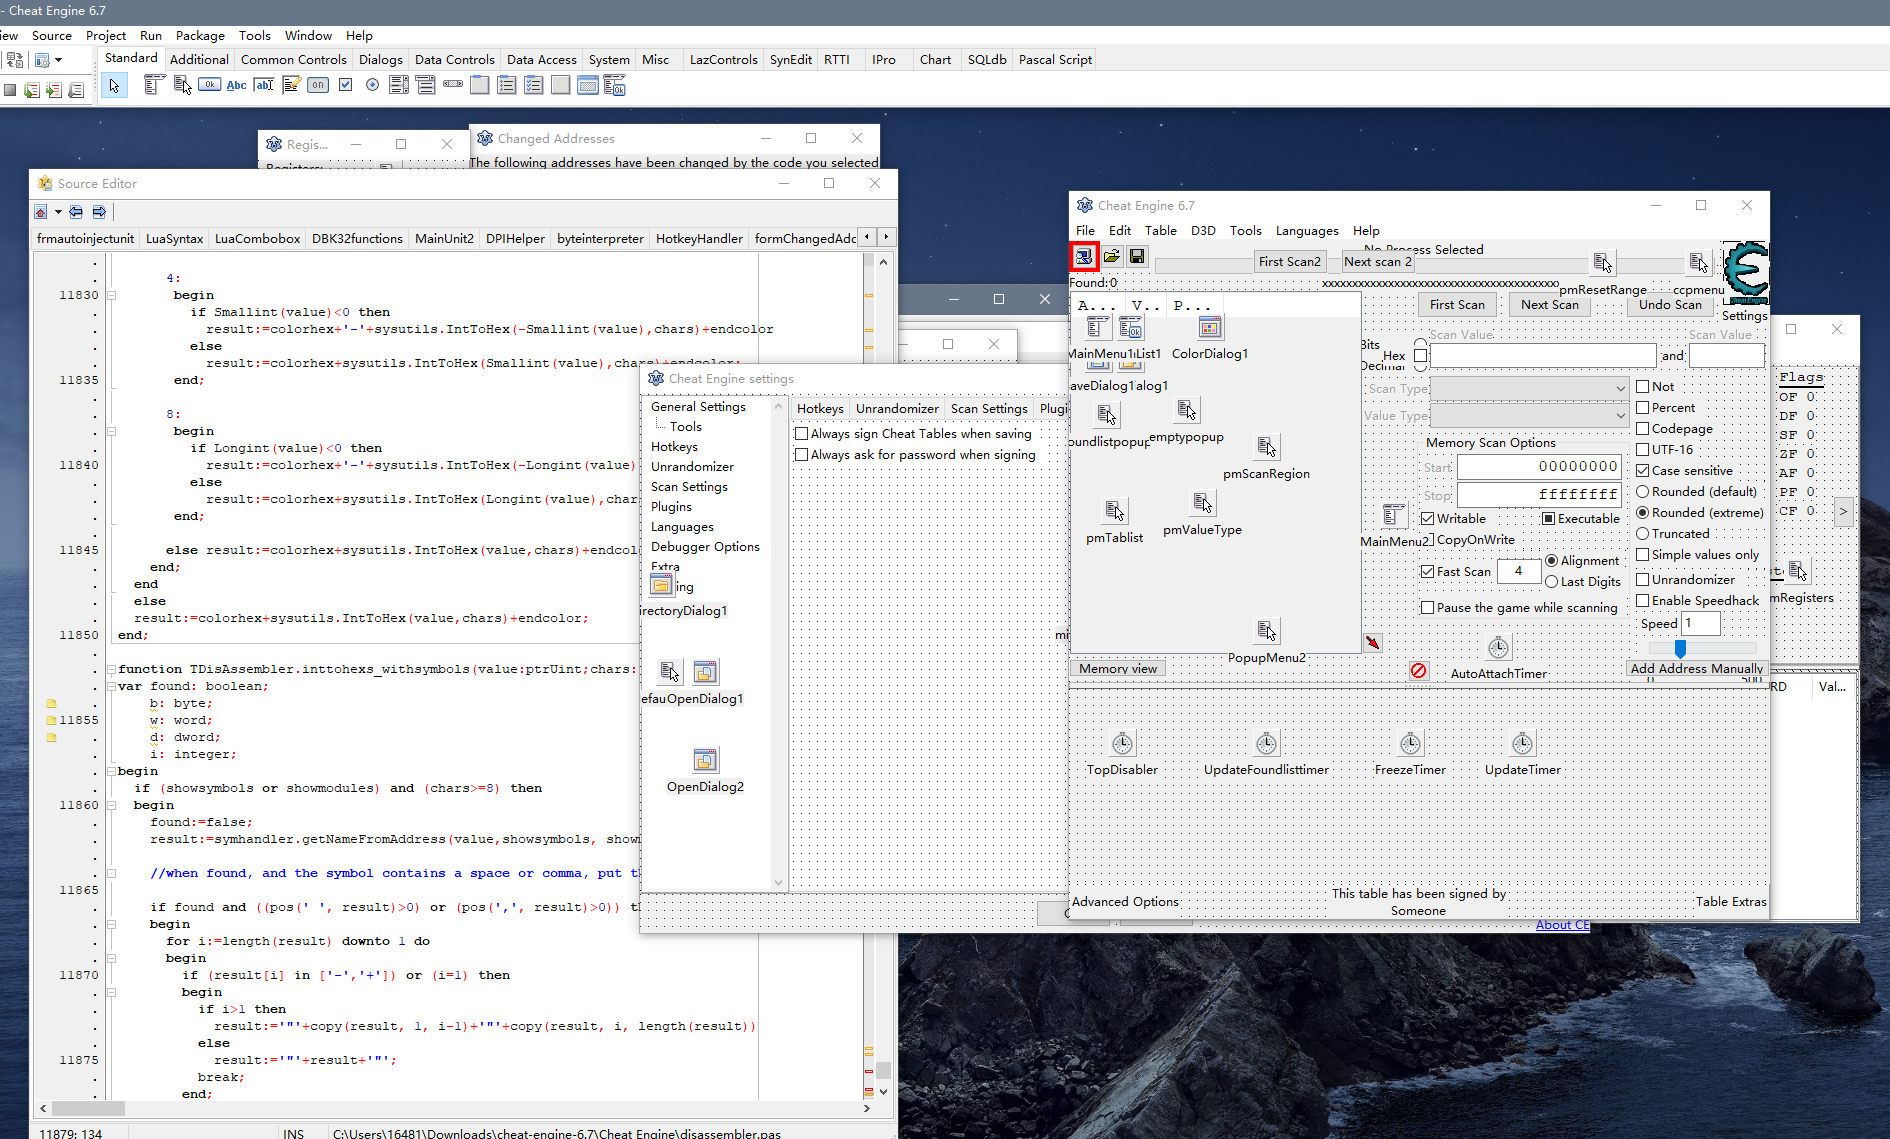1890x1139 pixels.
Task: Pick the checkbox component in the palette
Action: pyautogui.click(x=345, y=85)
